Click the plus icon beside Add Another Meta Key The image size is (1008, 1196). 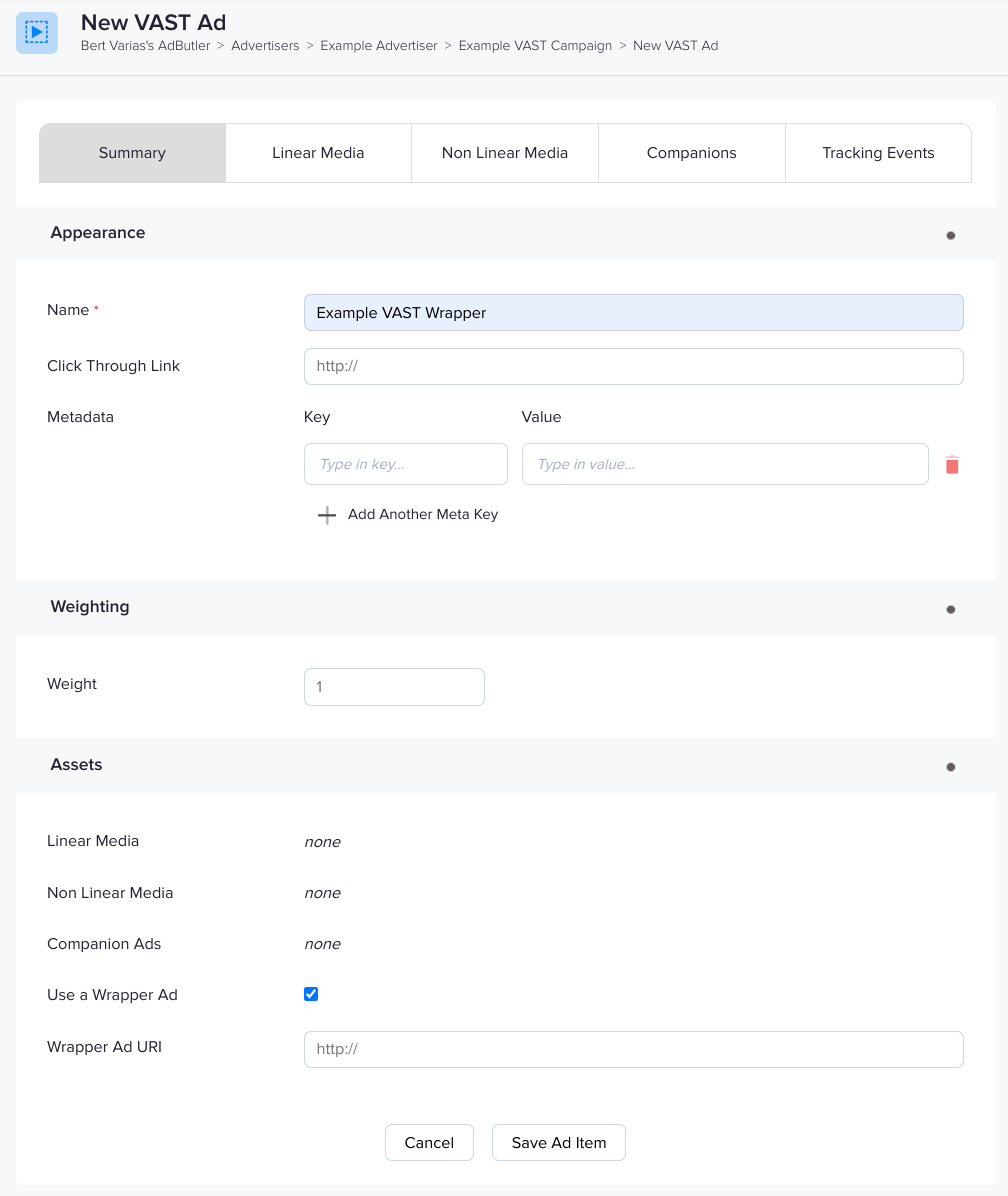click(x=326, y=515)
